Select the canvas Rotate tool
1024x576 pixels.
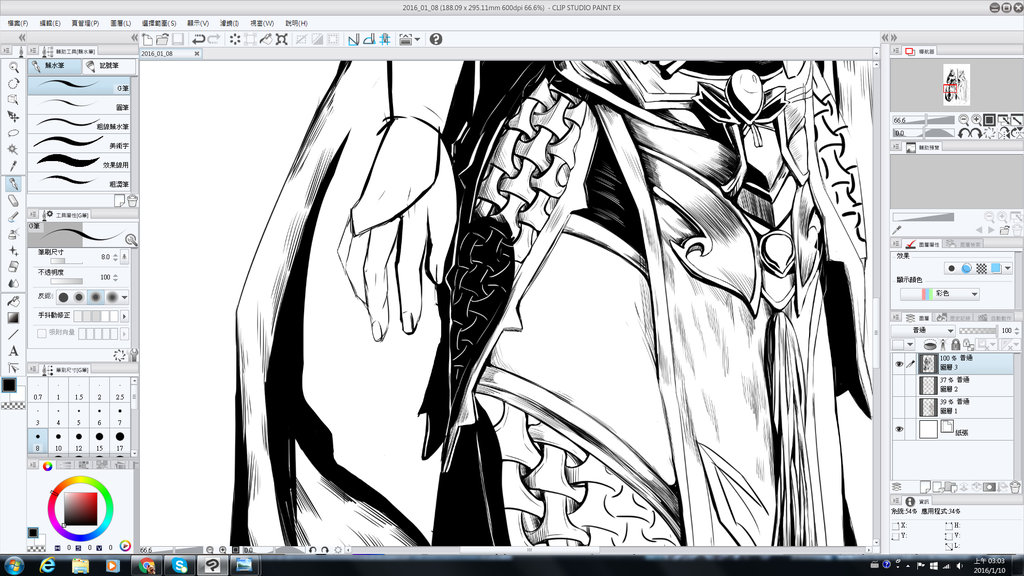pos(13,84)
